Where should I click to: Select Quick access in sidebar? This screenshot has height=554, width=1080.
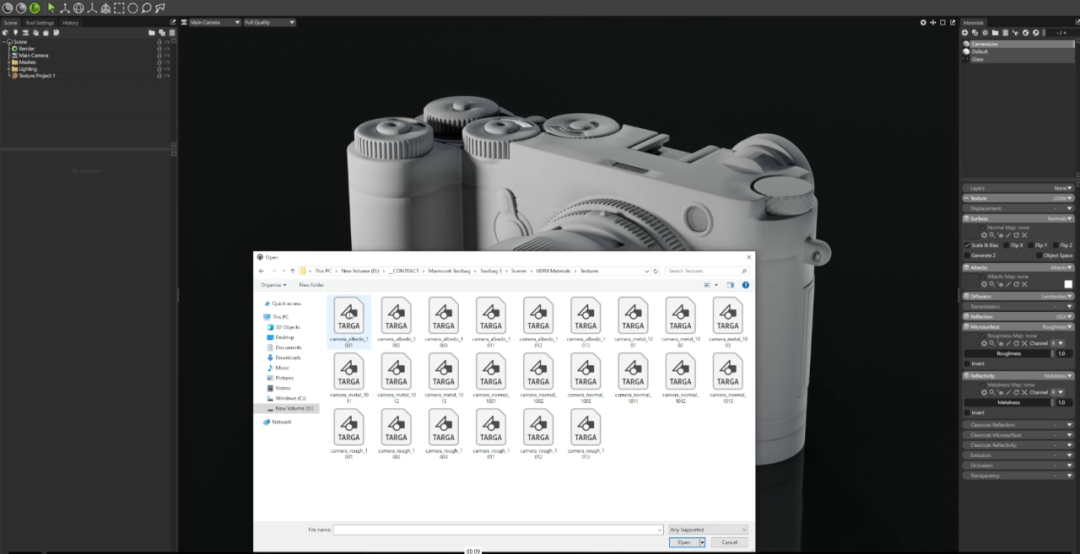(x=287, y=303)
